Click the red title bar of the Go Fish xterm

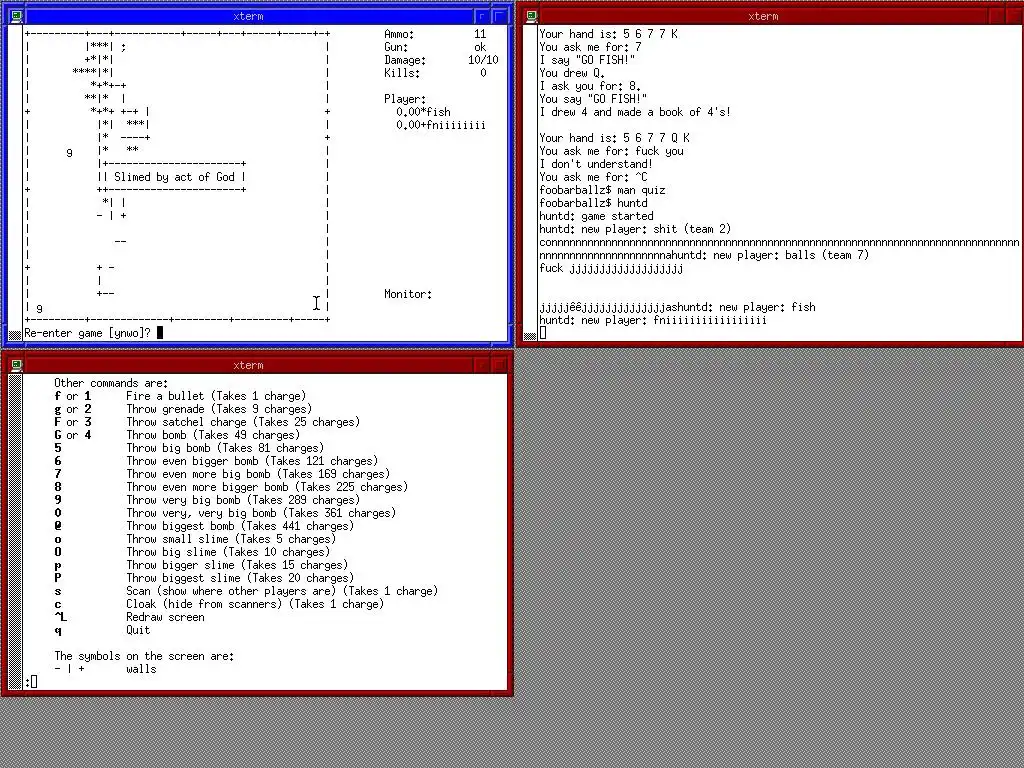tap(763, 16)
